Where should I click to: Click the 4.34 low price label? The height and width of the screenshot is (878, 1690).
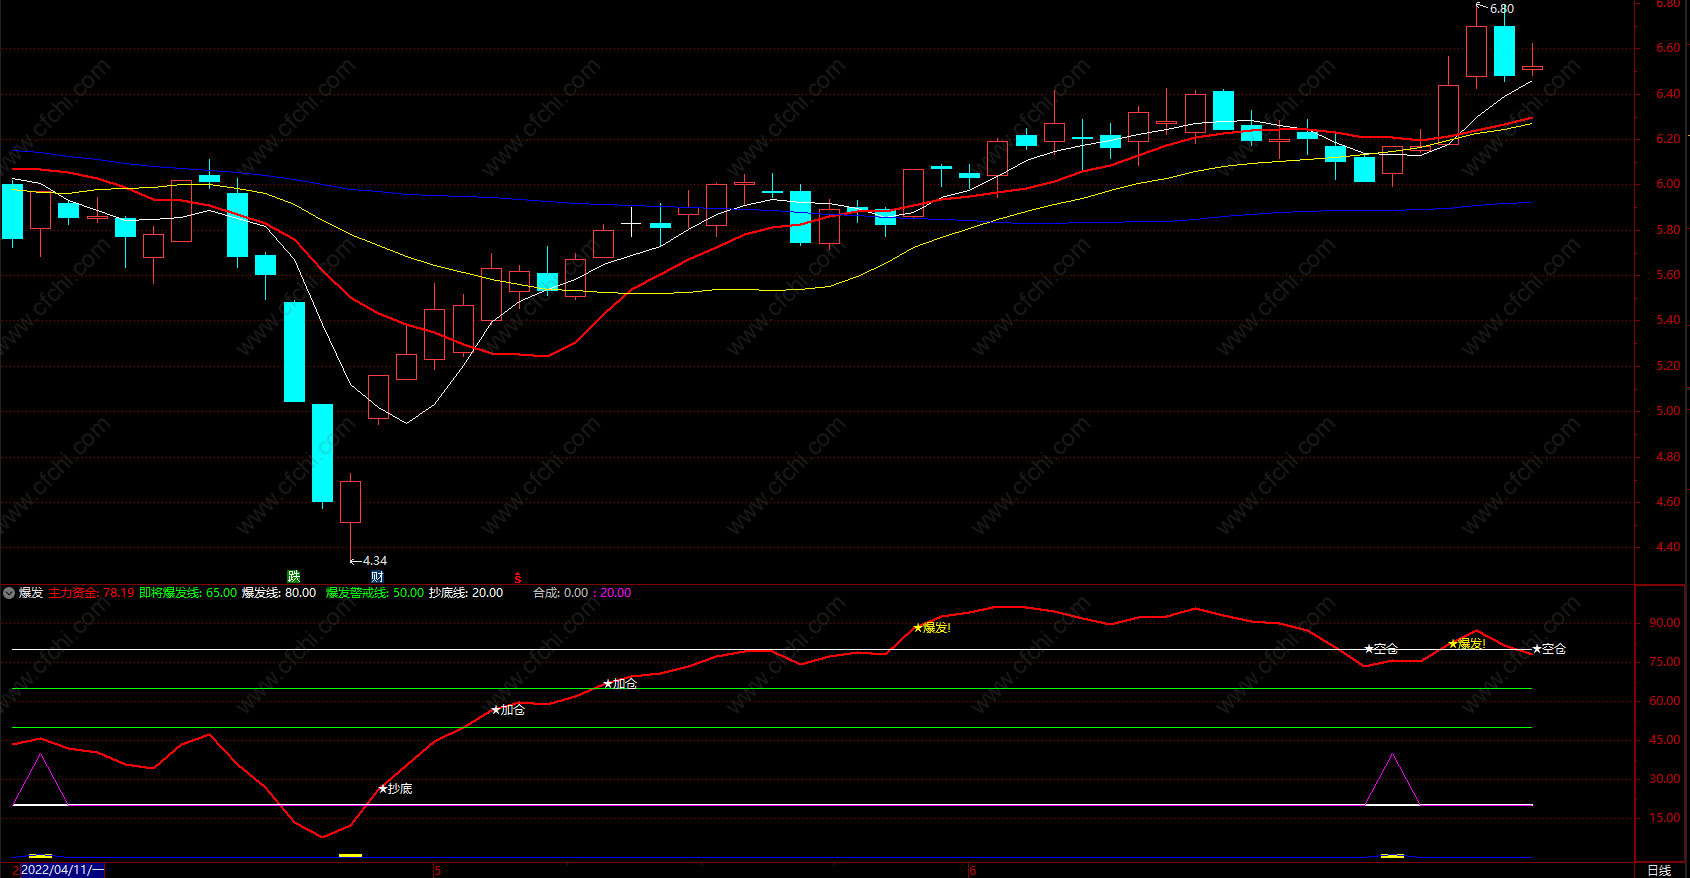tap(375, 561)
